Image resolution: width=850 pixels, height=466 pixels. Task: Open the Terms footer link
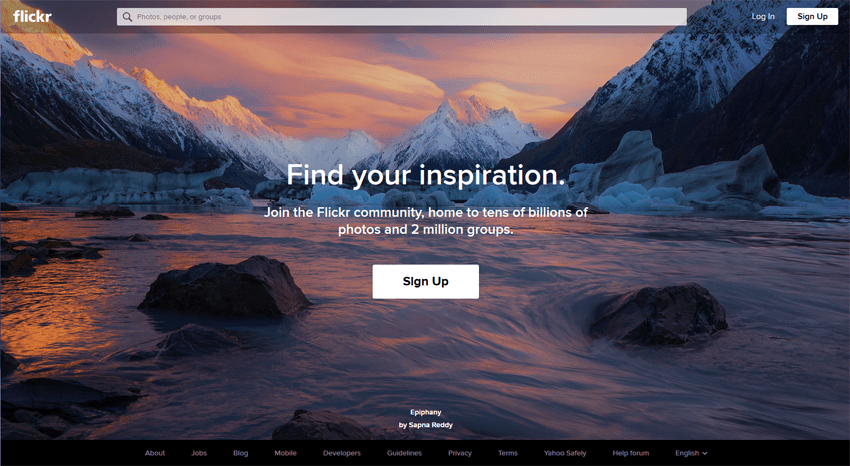[x=508, y=453]
